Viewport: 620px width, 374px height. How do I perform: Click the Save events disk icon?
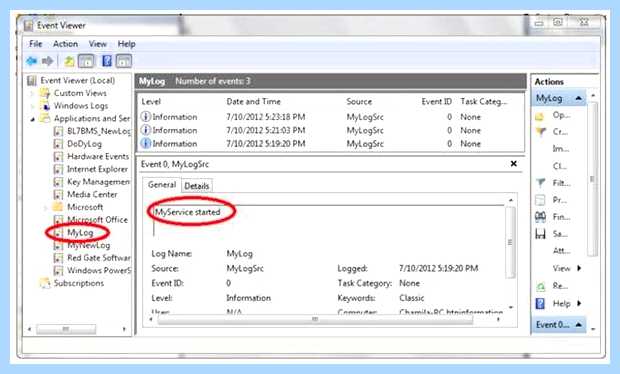[x=541, y=234]
